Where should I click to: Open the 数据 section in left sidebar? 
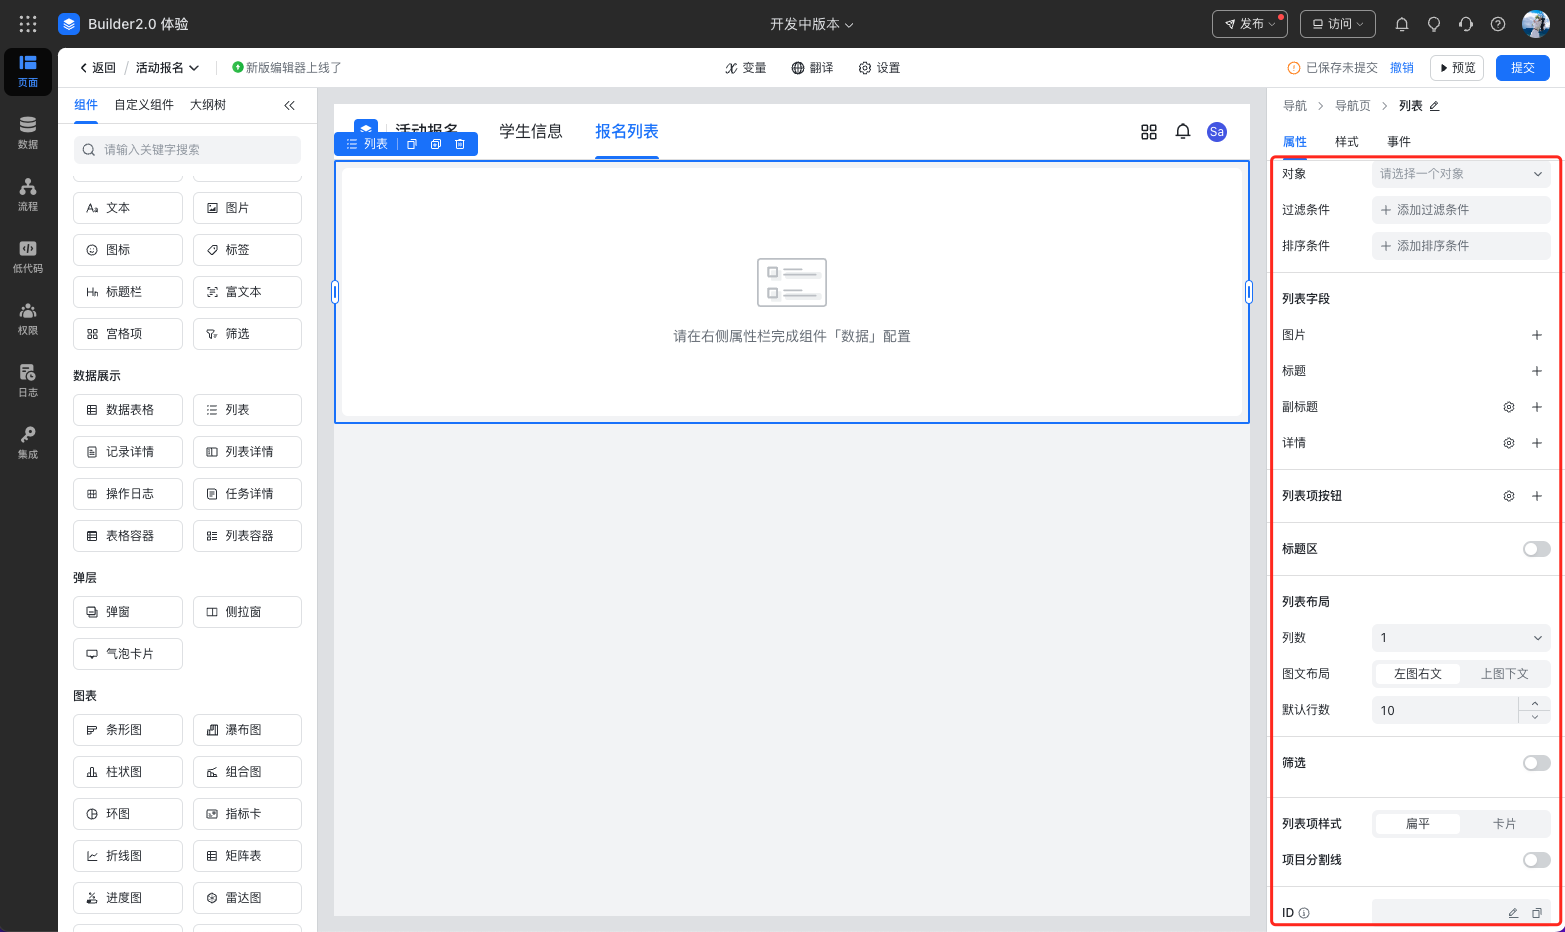[x=28, y=132]
